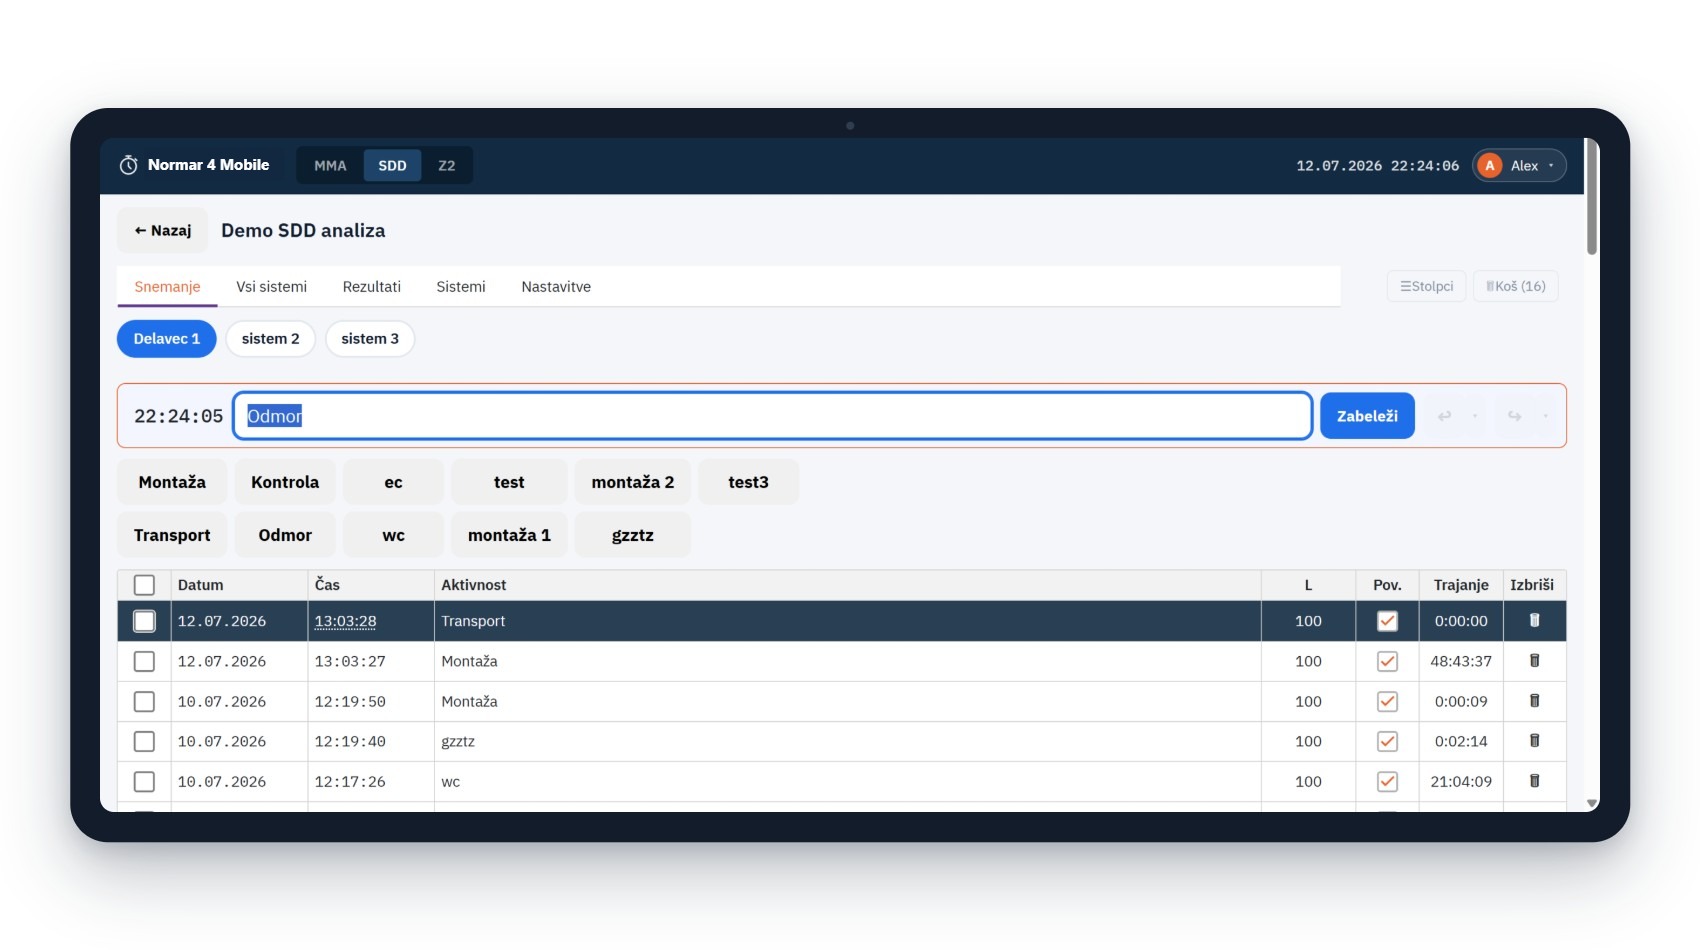Viewport: 1700px width, 950px height.
Task: Open the Koš (16) trash bin
Action: [x=1516, y=287]
